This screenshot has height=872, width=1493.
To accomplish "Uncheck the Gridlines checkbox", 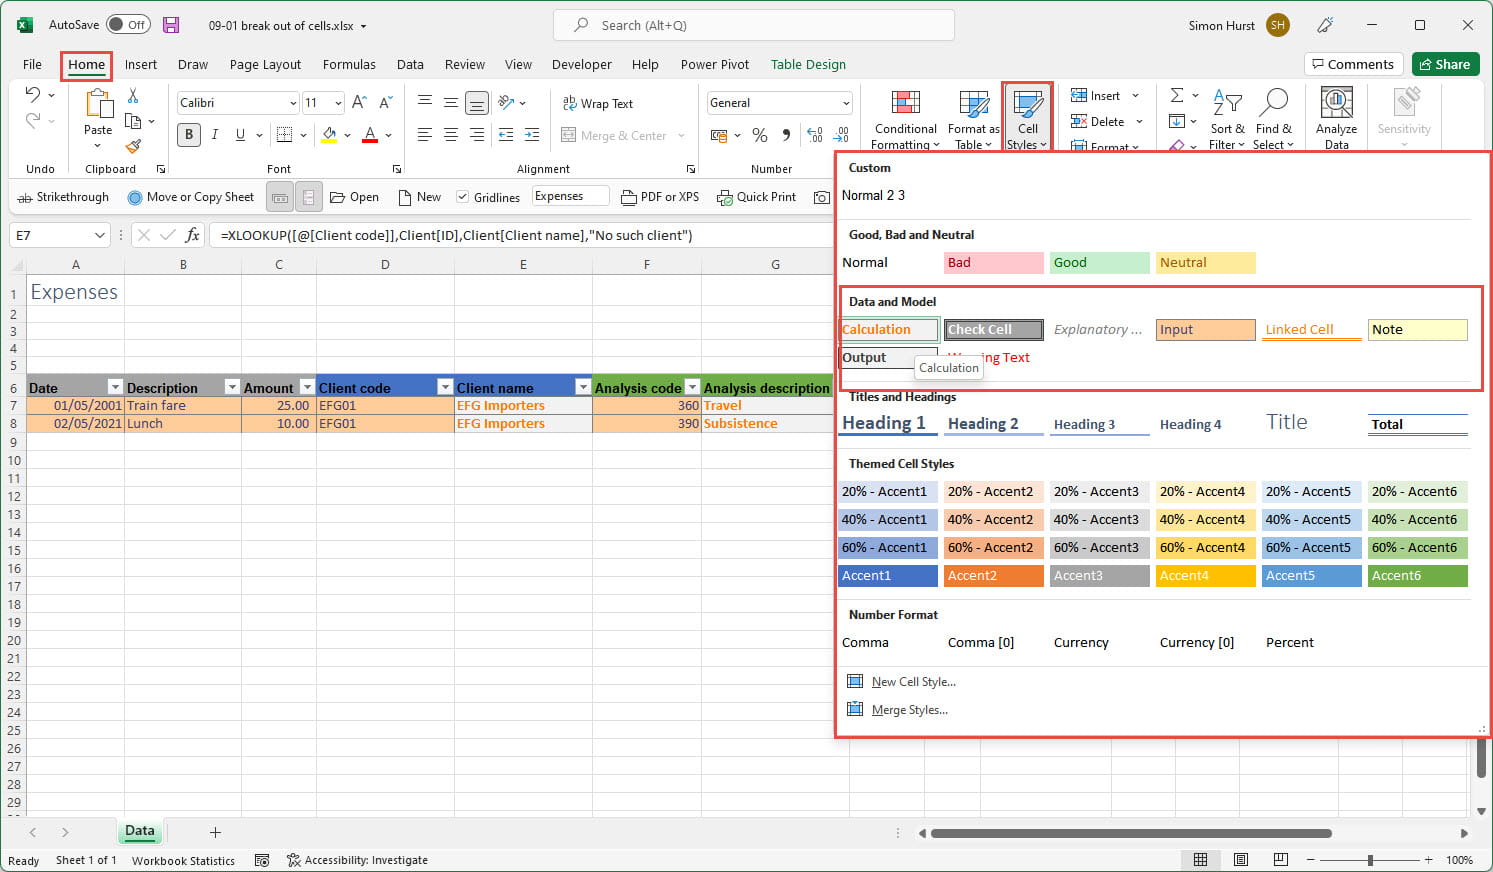I will pyautogui.click(x=462, y=197).
